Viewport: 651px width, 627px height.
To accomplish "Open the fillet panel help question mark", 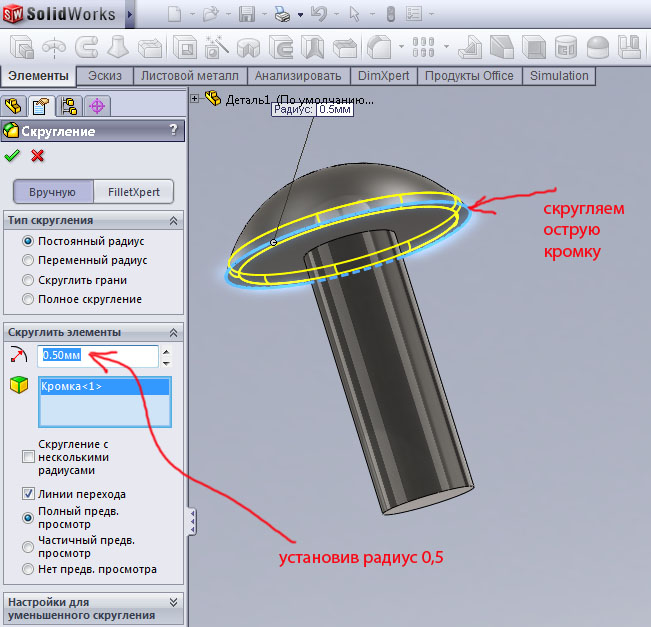I will click(x=173, y=130).
